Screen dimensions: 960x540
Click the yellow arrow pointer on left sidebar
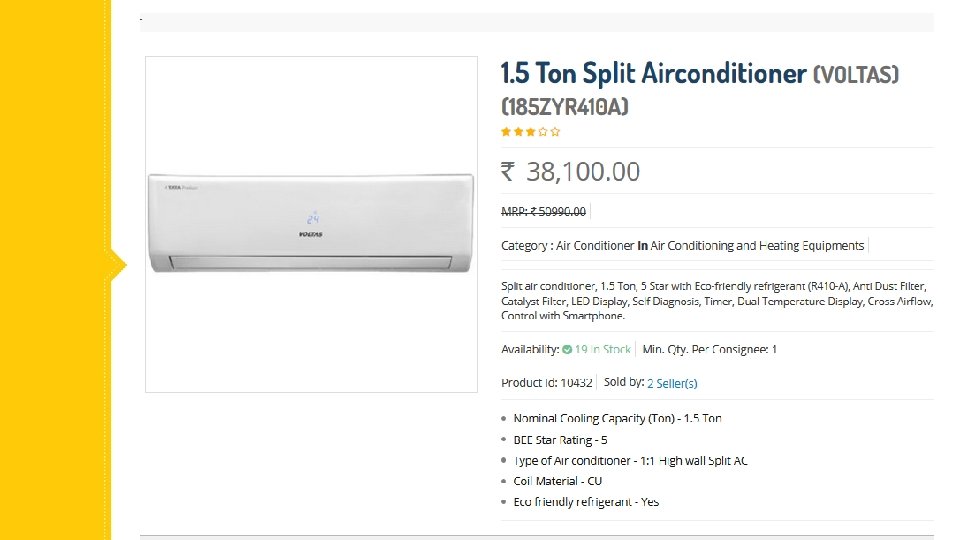click(118, 266)
